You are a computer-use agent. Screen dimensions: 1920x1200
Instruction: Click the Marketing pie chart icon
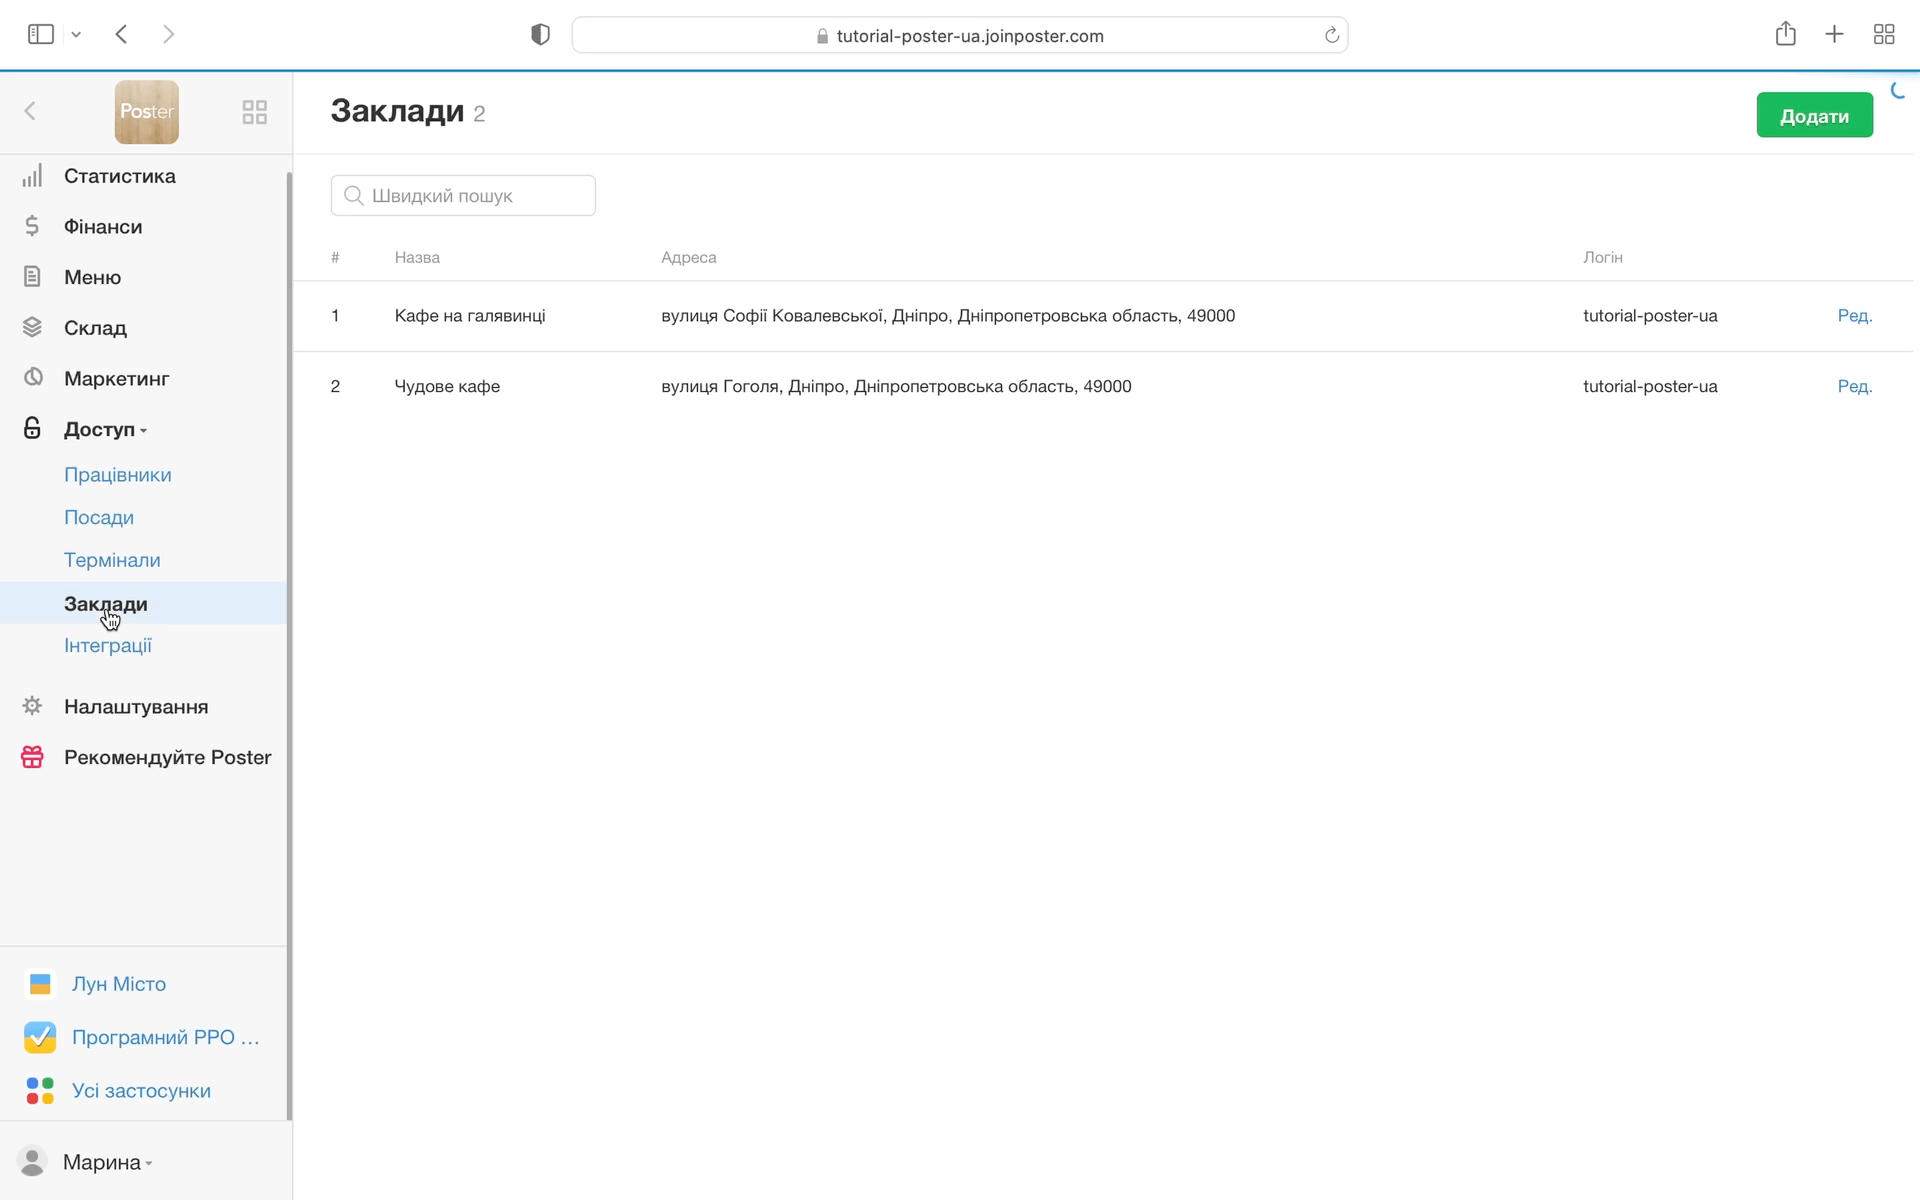32,378
